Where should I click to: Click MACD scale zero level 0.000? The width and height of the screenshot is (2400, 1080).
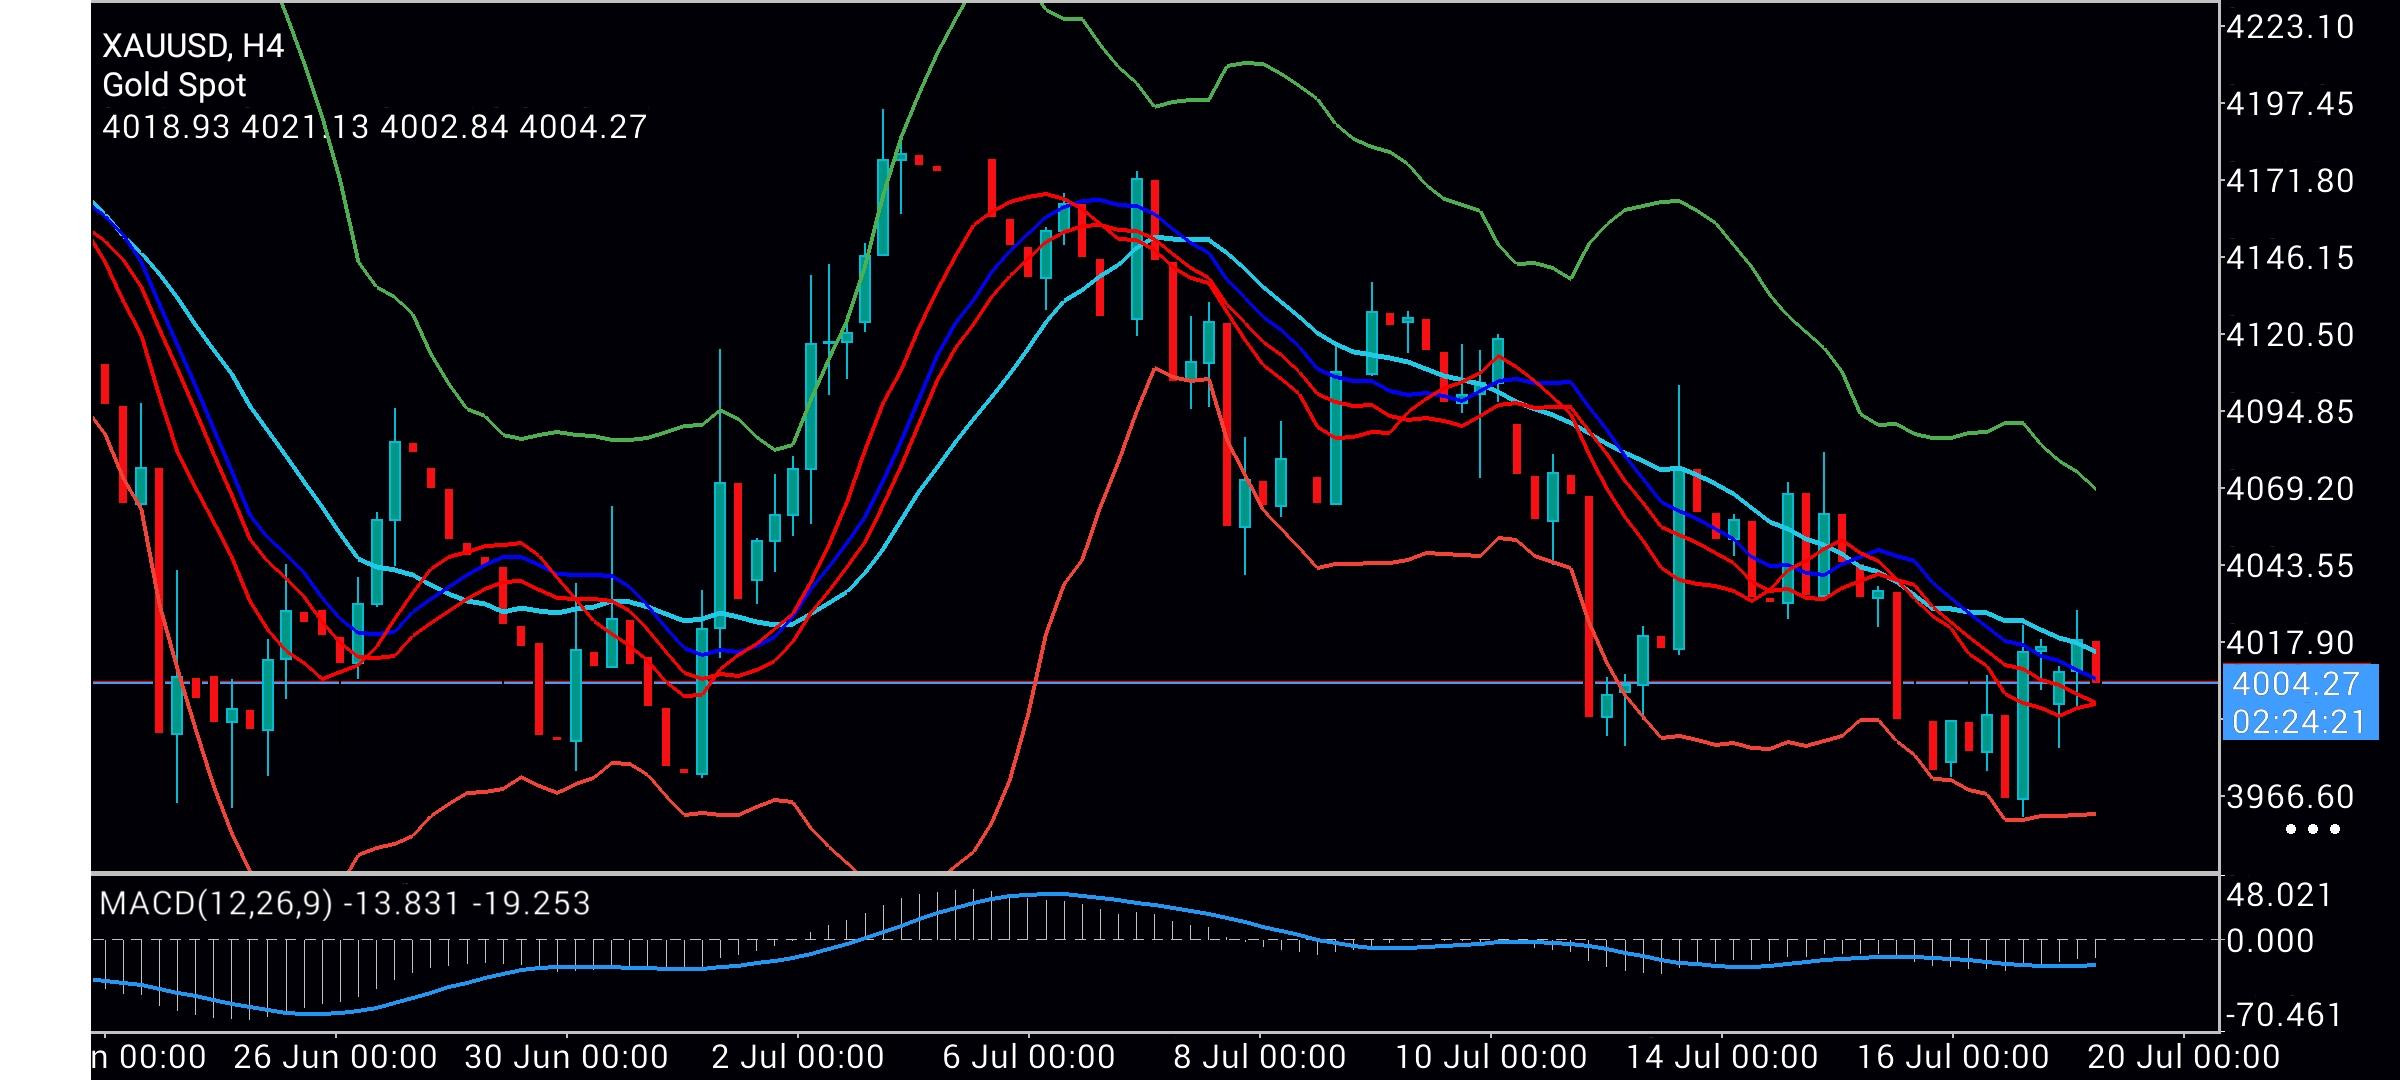pyautogui.click(x=2270, y=941)
